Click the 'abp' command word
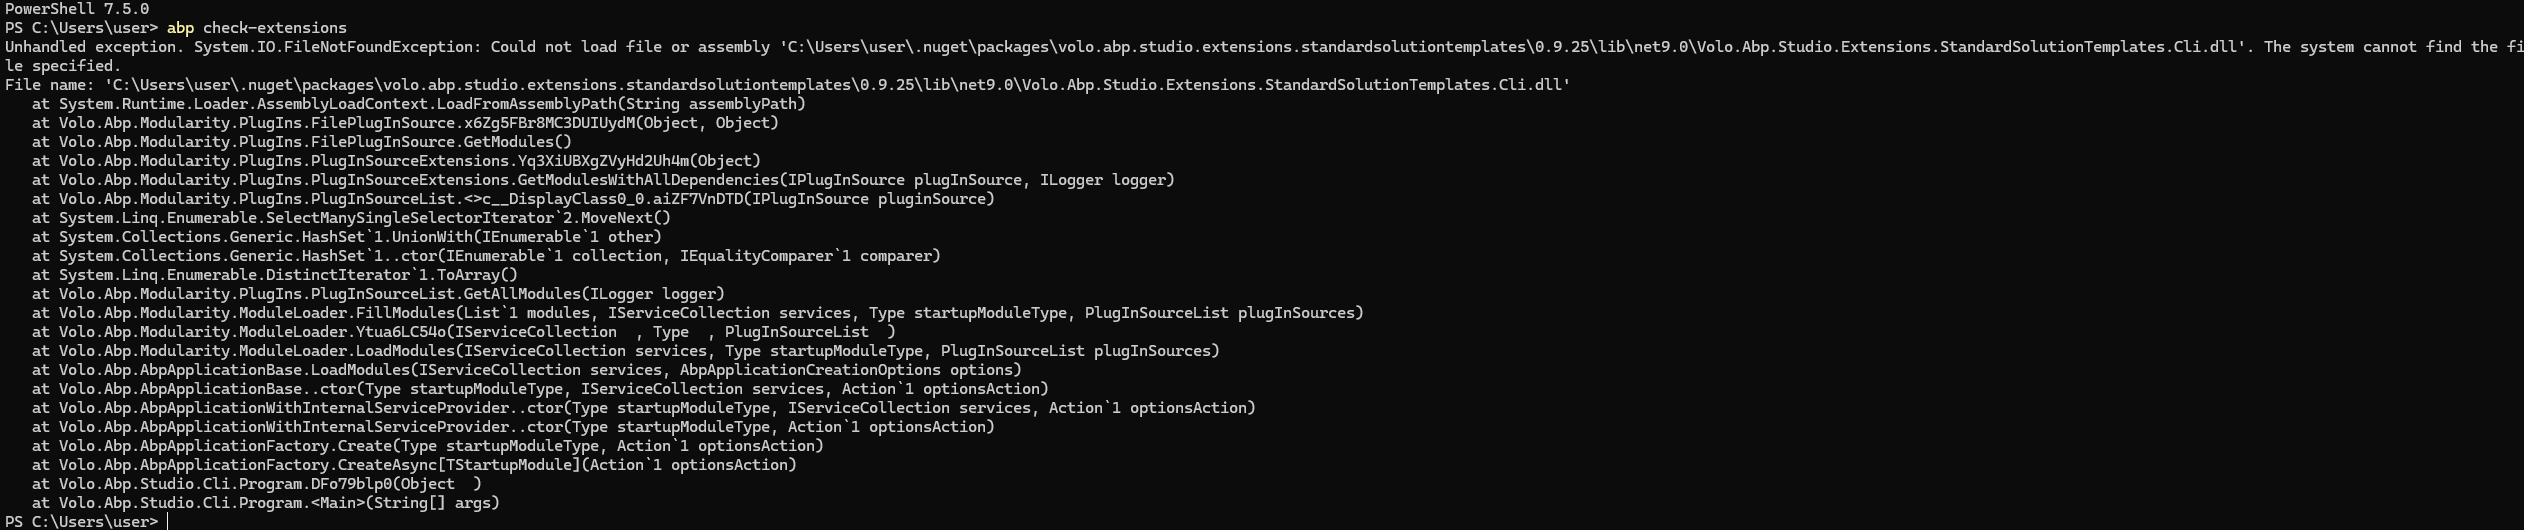This screenshot has width=2524, height=530. pyautogui.click(x=180, y=27)
